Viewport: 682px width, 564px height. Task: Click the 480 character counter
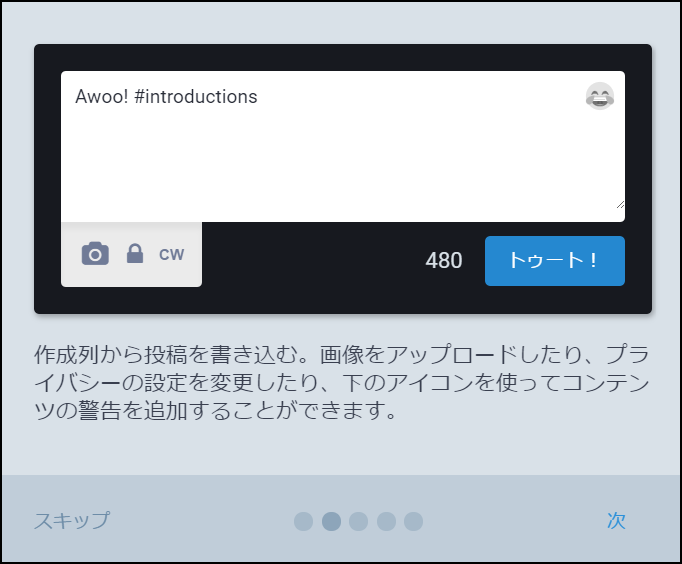point(444,260)
